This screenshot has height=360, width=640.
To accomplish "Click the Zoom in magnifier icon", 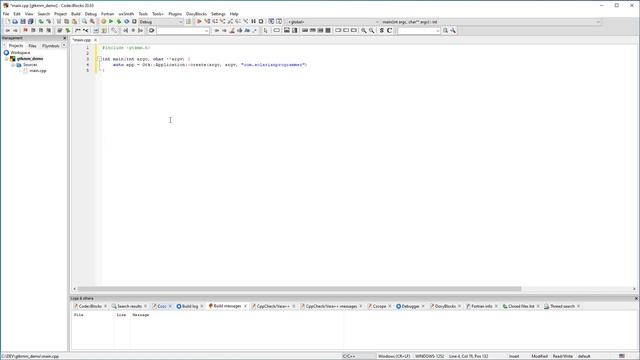I will pos(364,31).
